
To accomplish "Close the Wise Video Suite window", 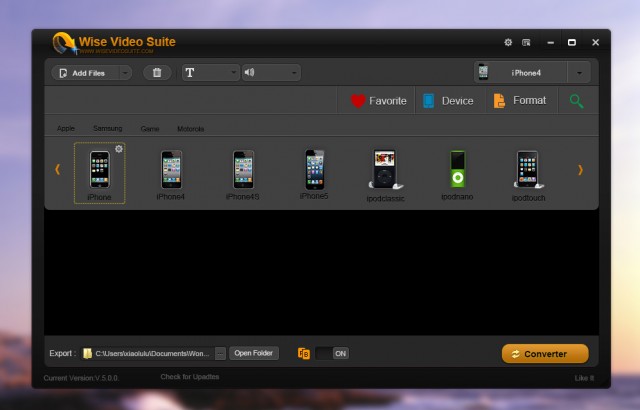I will pos(596,42).
